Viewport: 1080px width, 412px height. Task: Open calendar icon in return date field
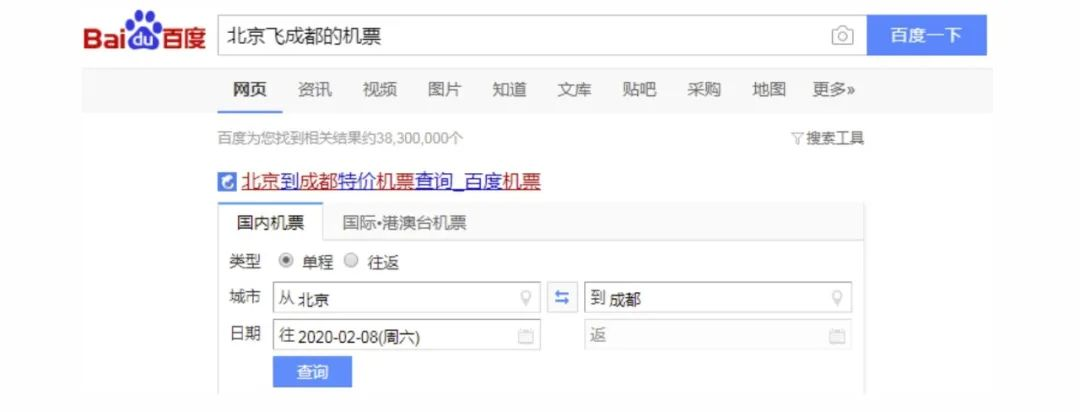pos(837,336)
